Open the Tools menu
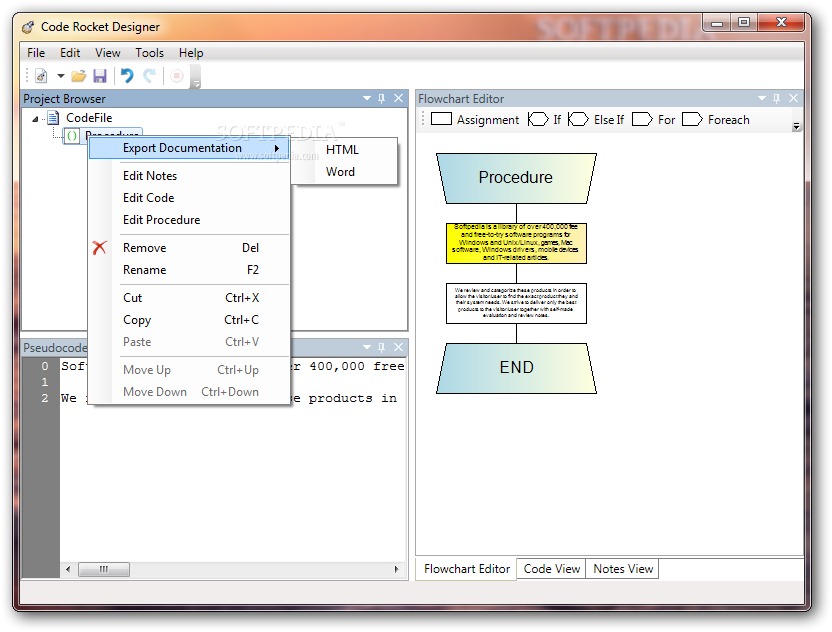Screen dimensions: 832x632 (149, 53)
